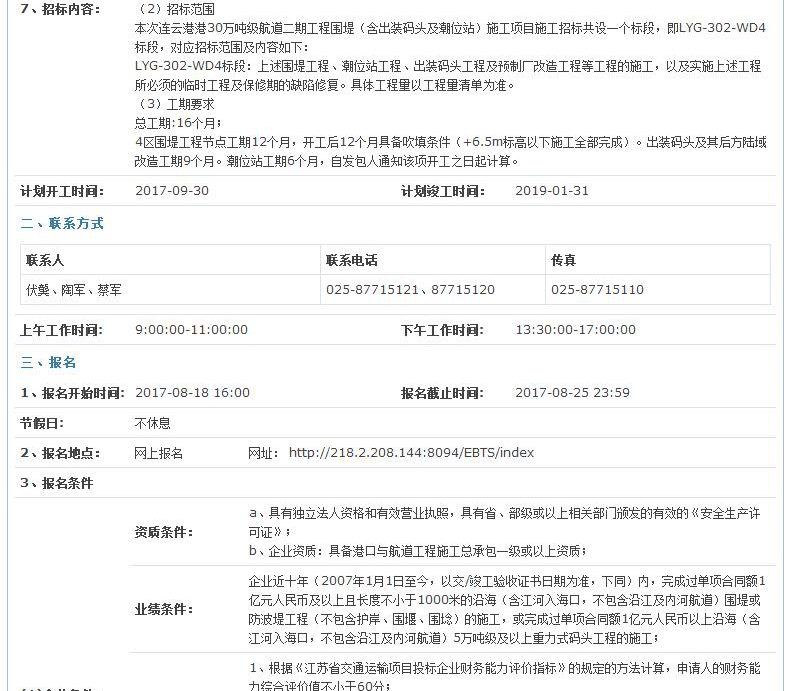Screen dimensions: 792x691
Task: Click the 传真 table column header
Action: [564, 260]
